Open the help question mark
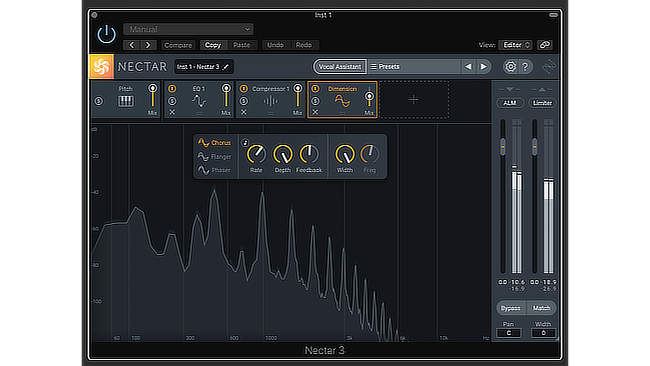The image size is (650, 366). (x=525, y=67)
